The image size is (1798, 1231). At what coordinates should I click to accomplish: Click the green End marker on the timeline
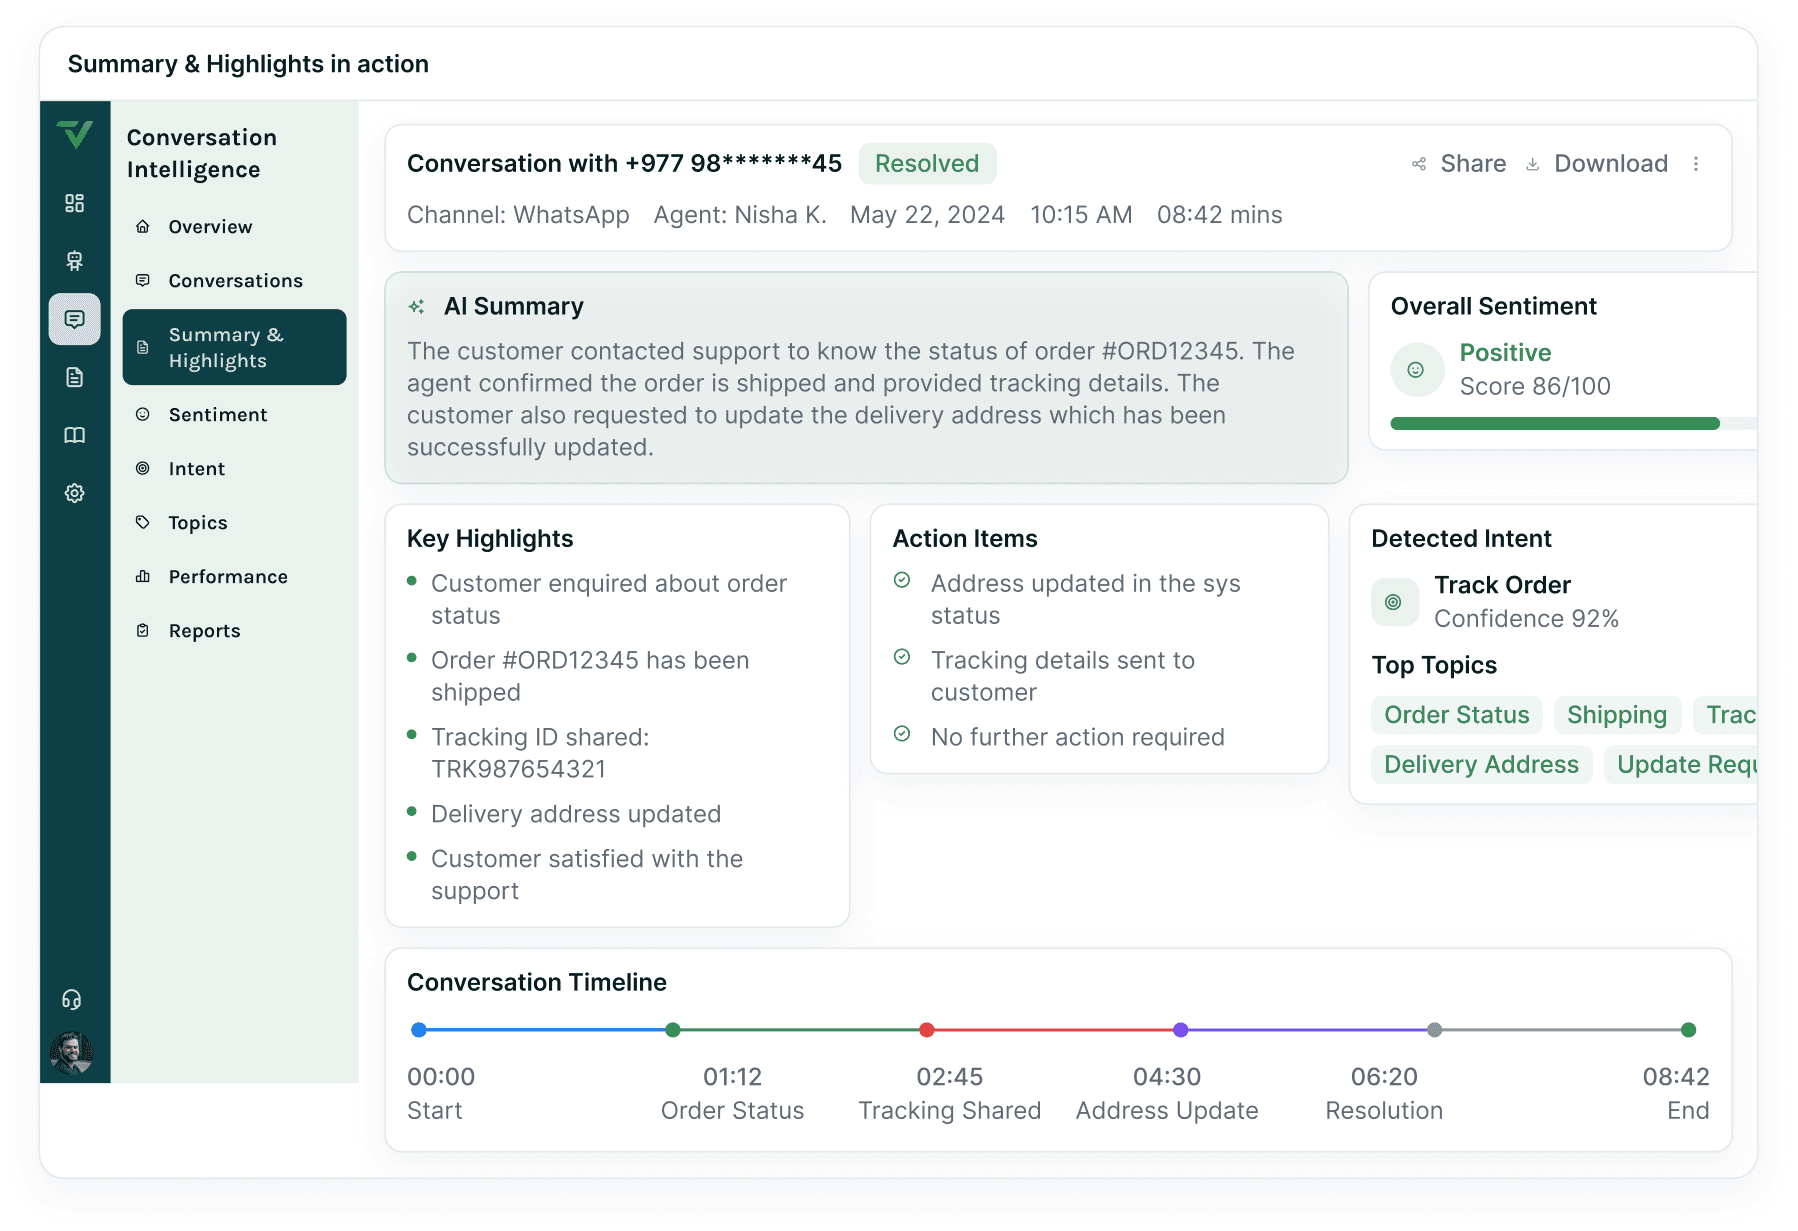(1689, 1030)
